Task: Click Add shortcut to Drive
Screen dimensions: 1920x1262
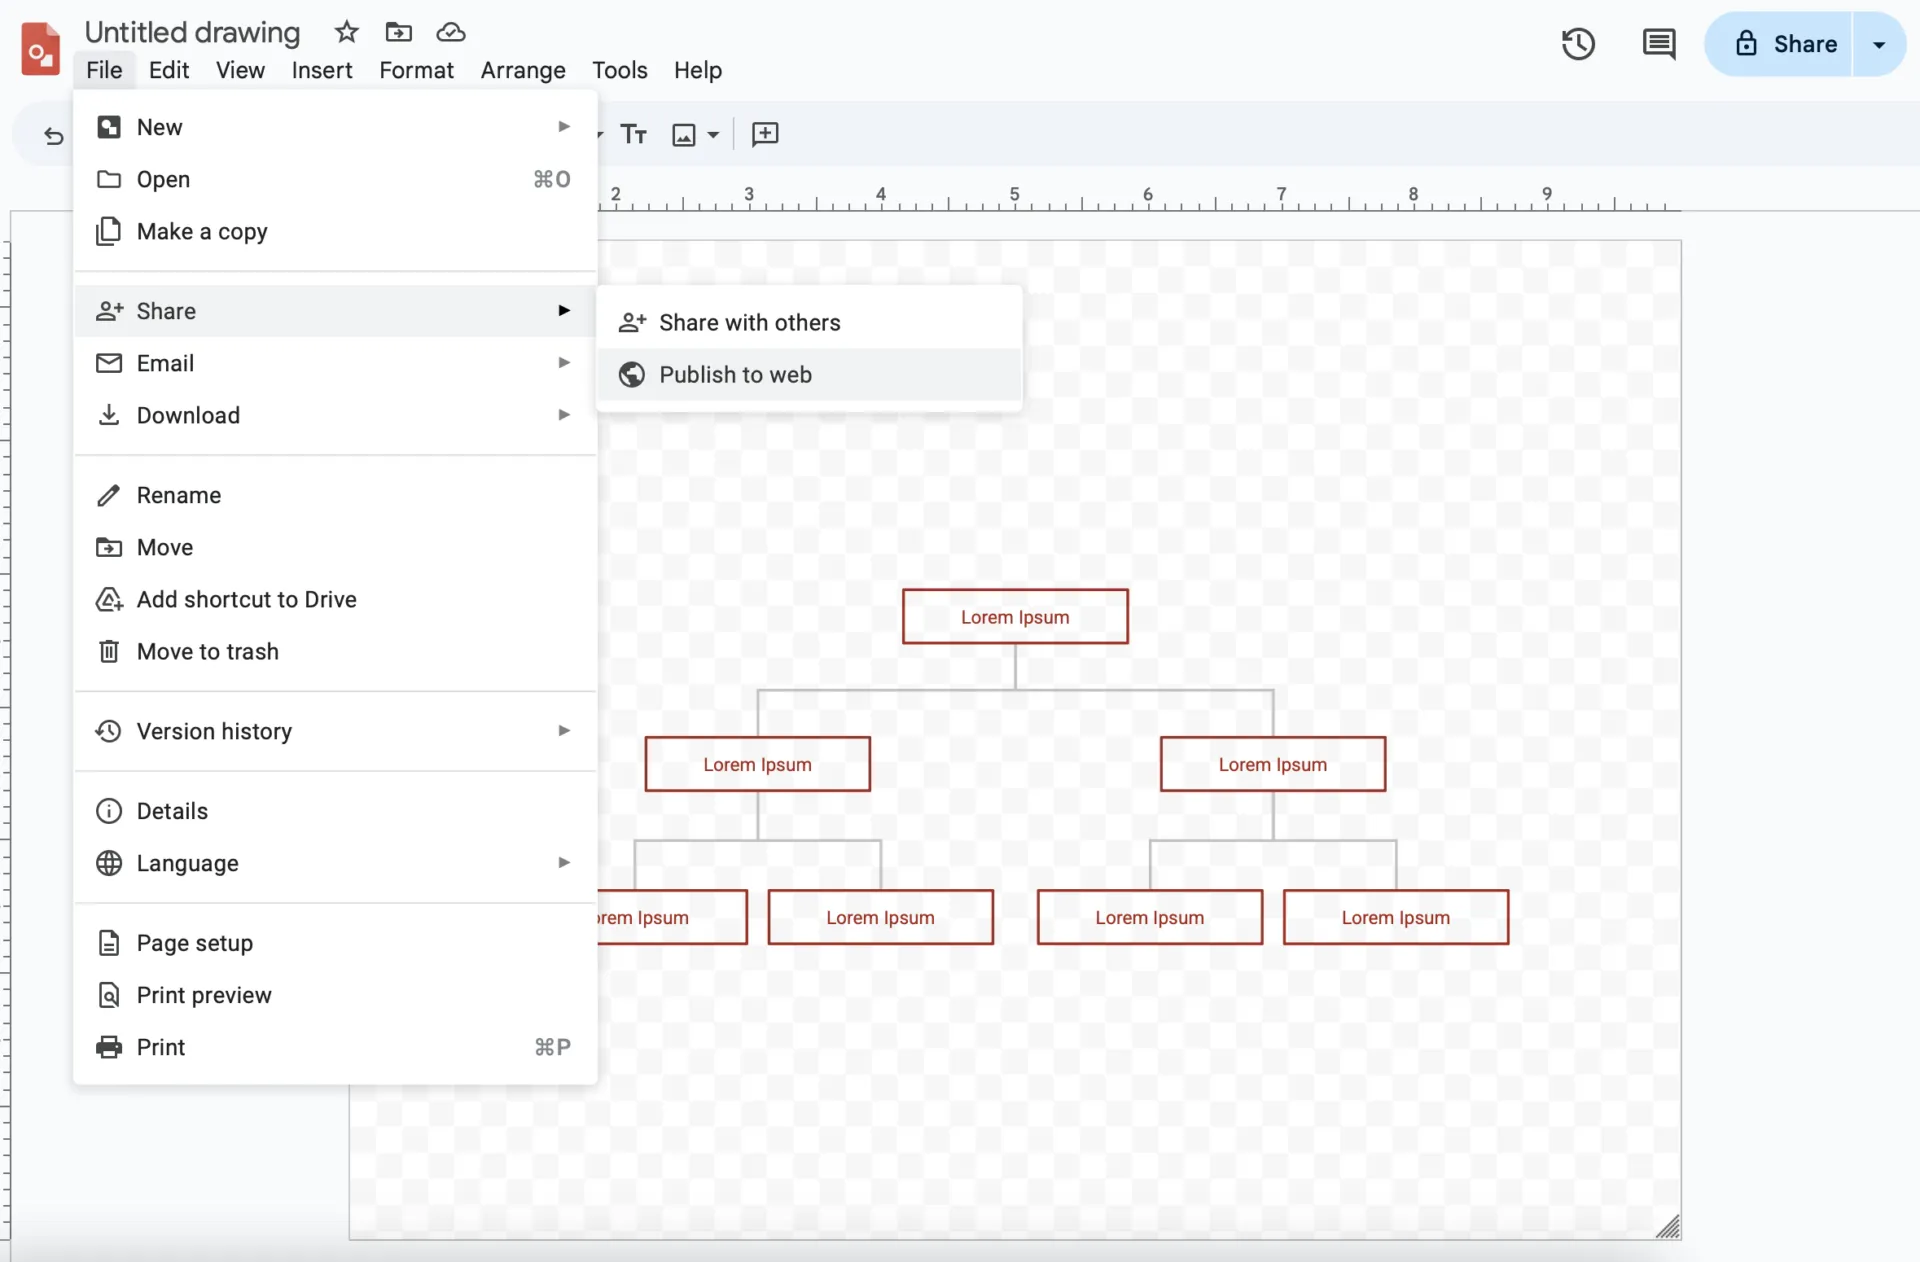Action: [335, 599]
